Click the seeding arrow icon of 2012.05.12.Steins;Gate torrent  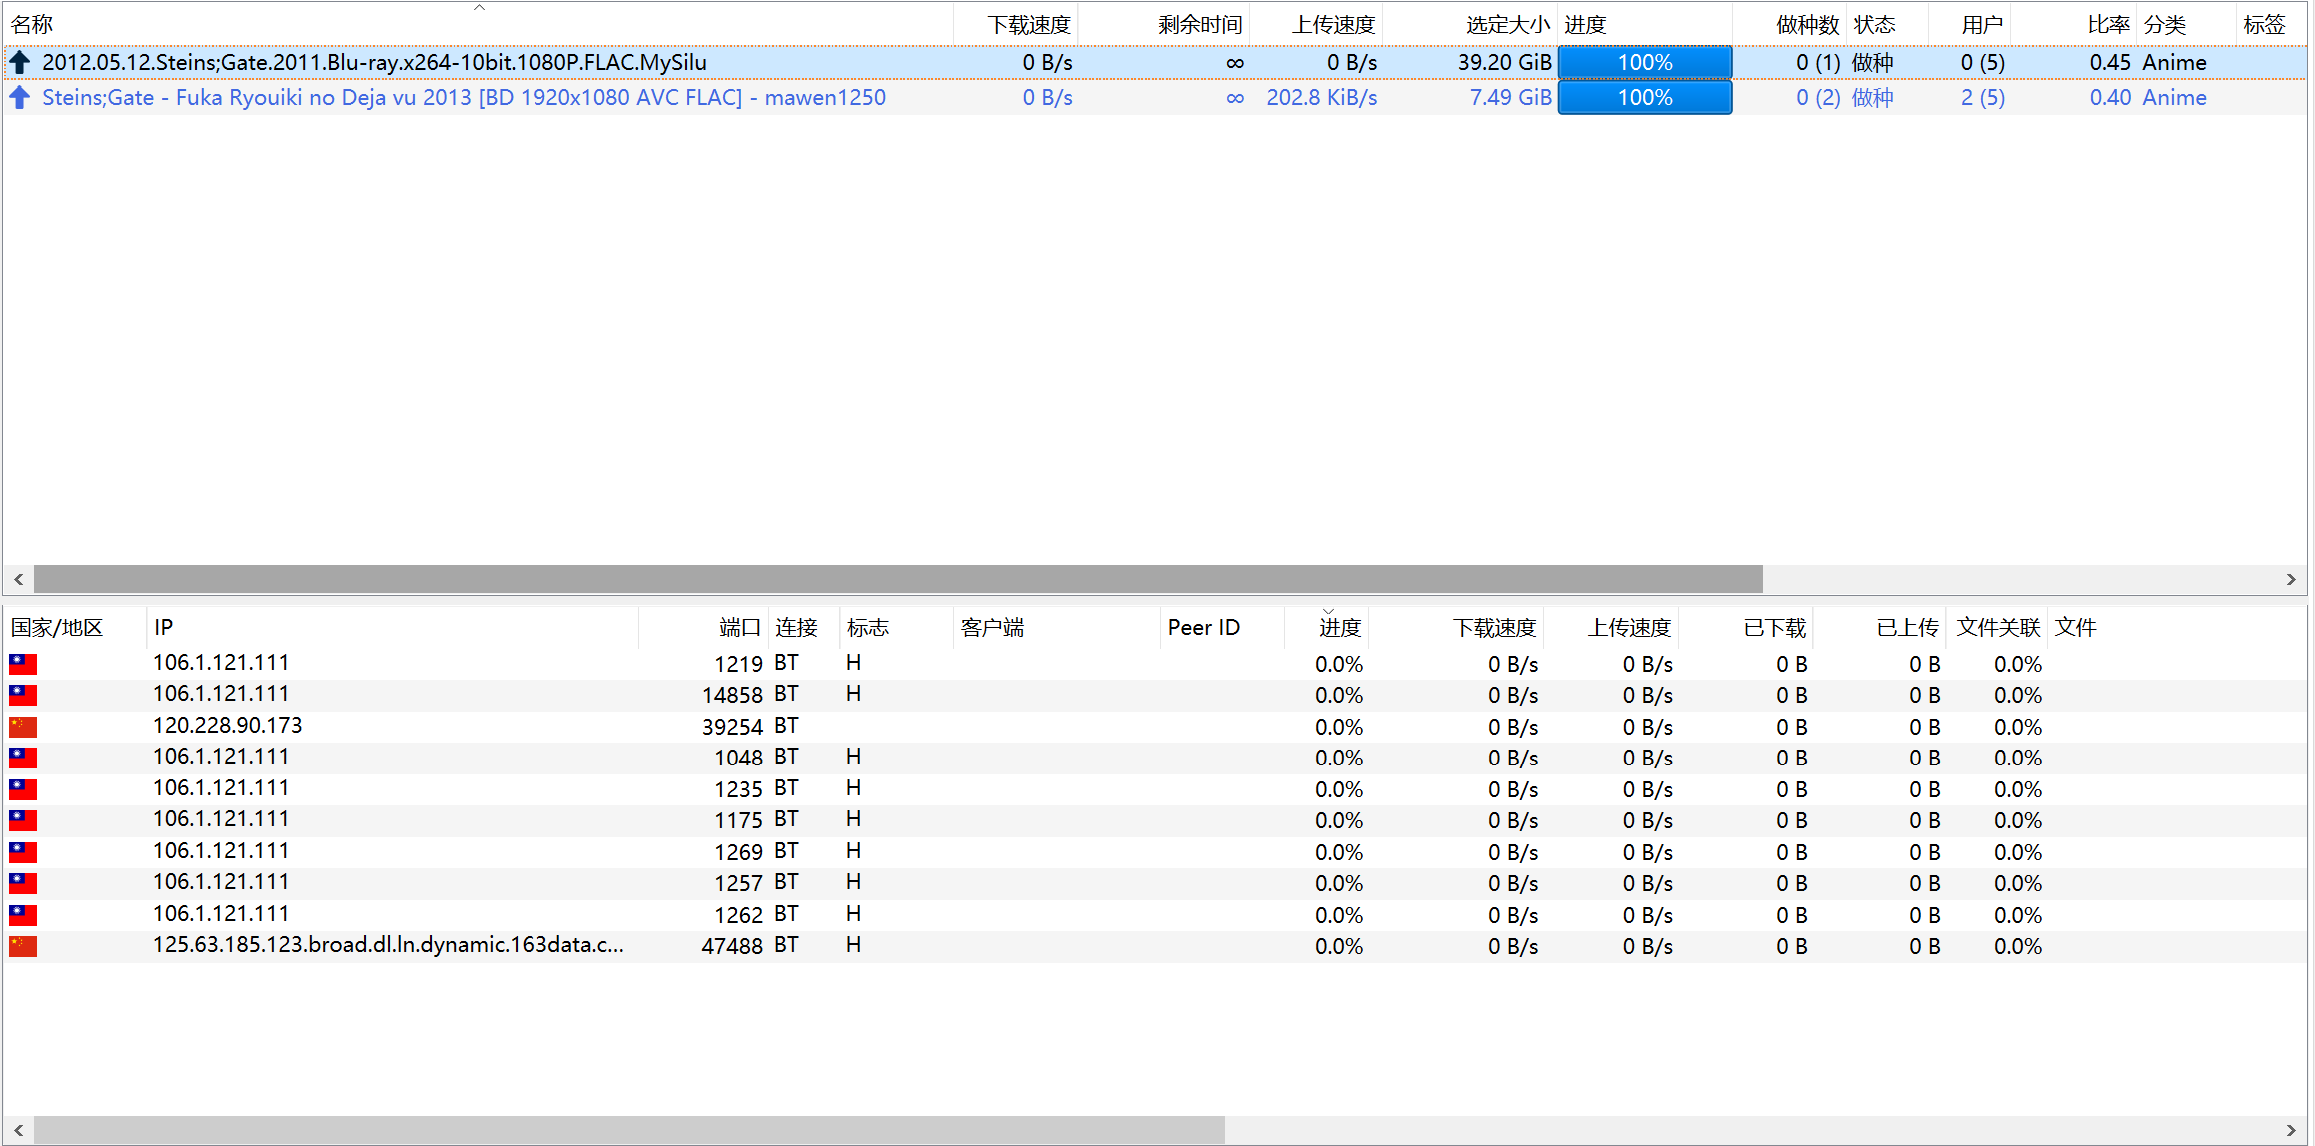pyautogui.click(x=20, y=63)
